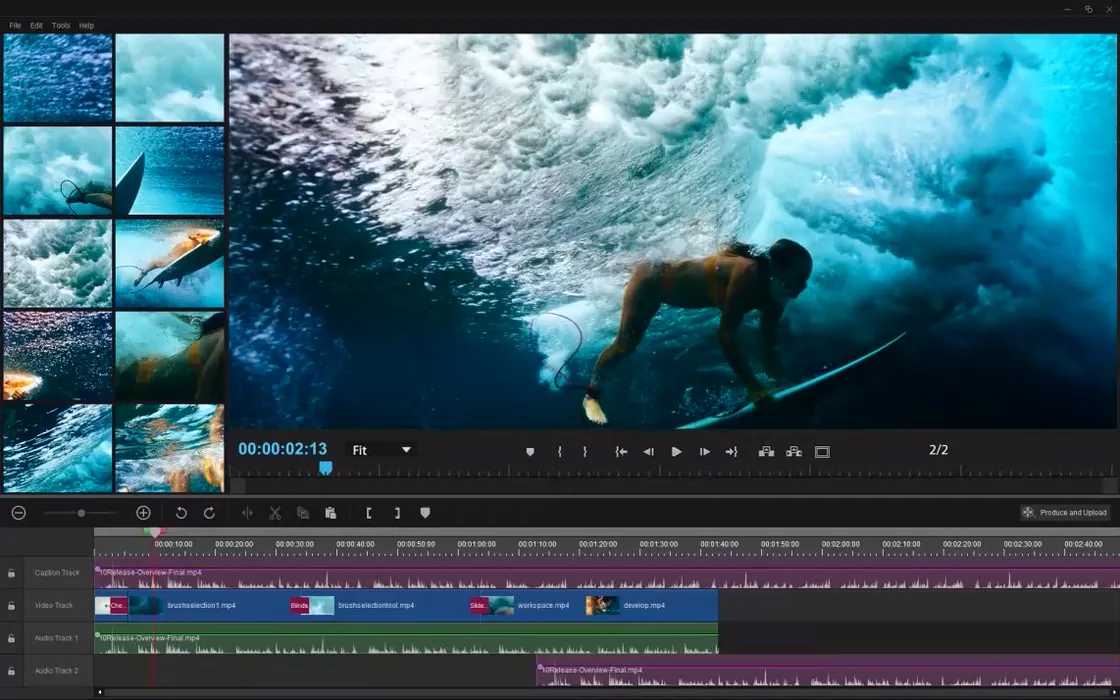Toggle lock on the Video Track
The width and height of the screenshot is (1120, 700).
coord(11,606)
